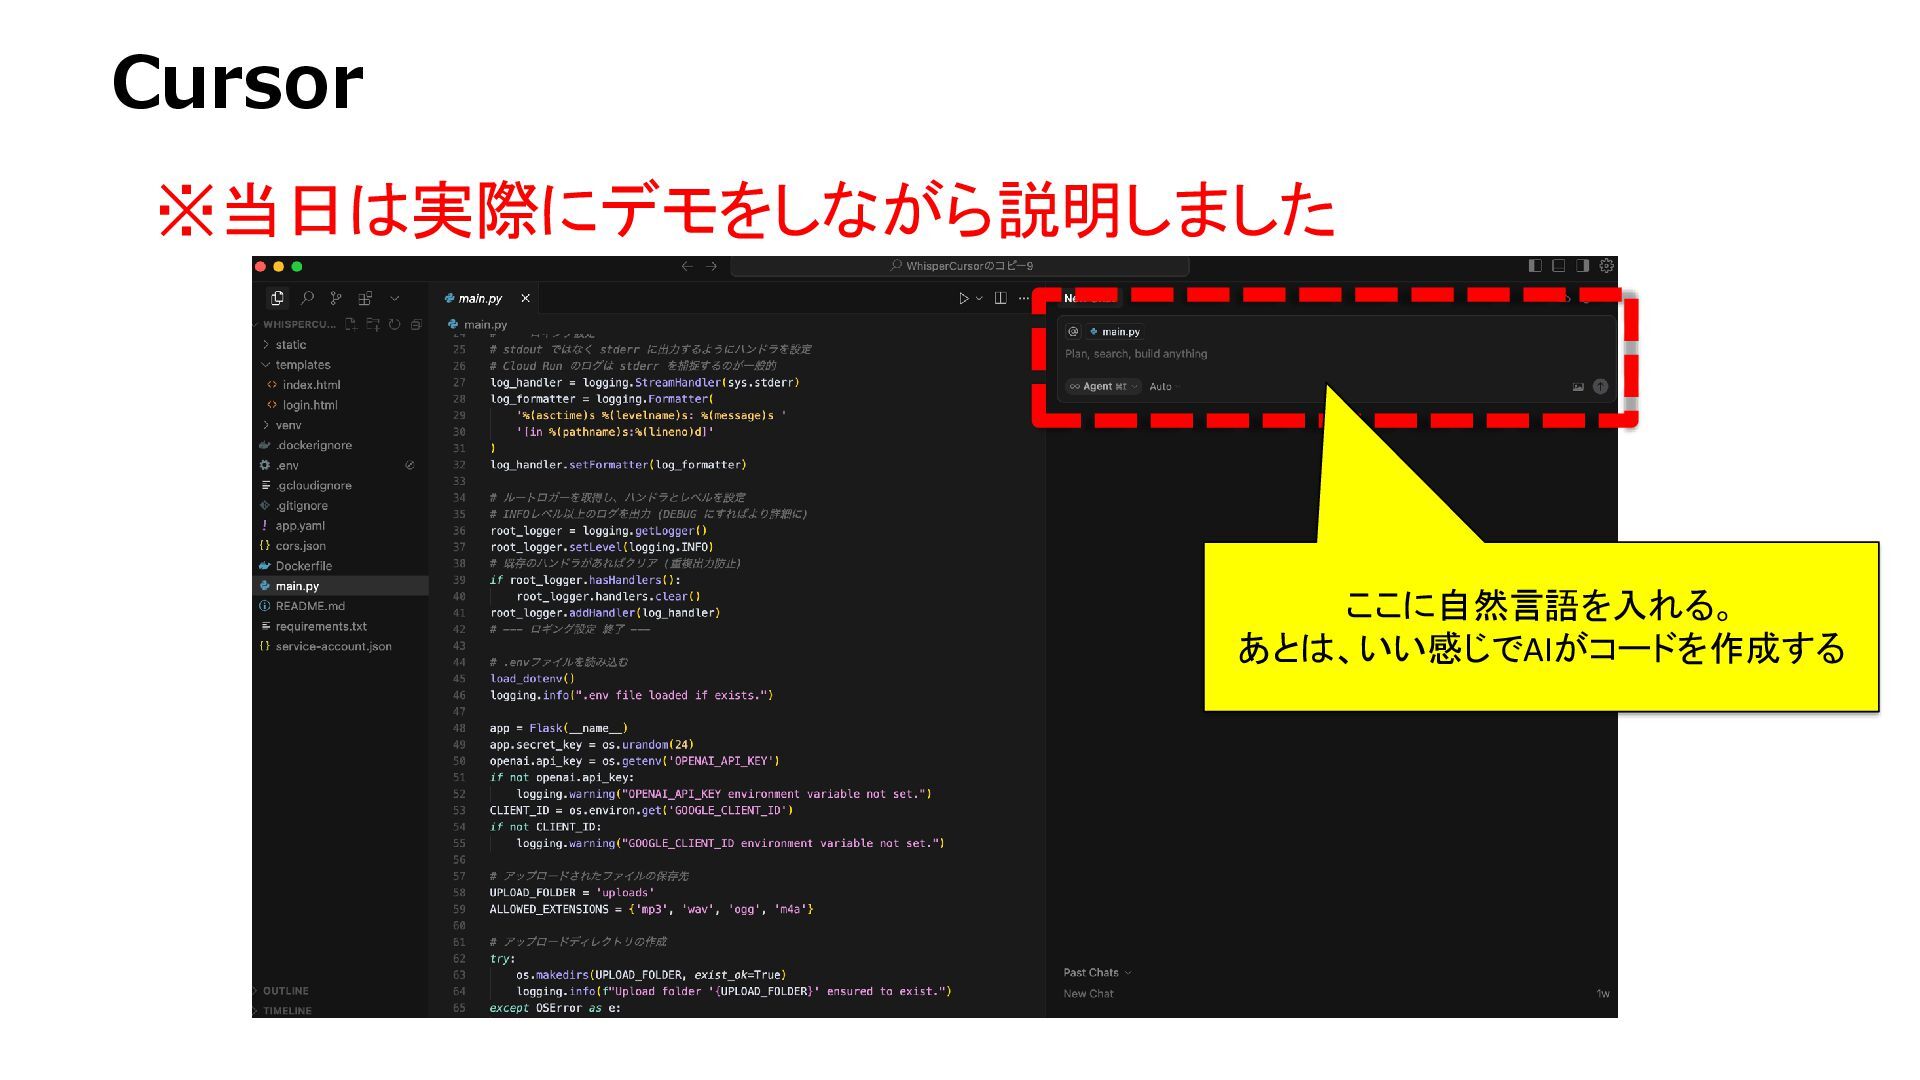The image size is (1920, 1080).
Task: Expand the Past Chats list
Action: (1097, 972)
